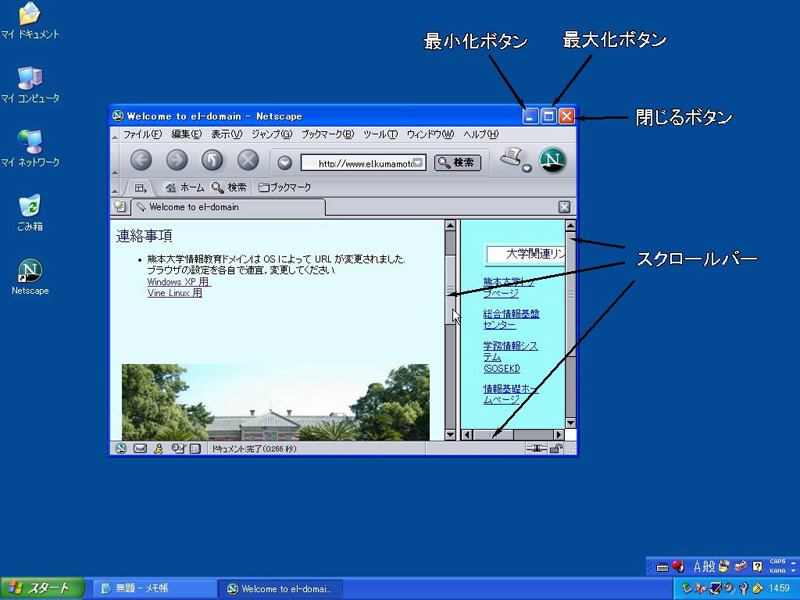Screen dimensions: 800x600
Task: Collapse the menu bar using its grippy
Action: tap(114, 135)
